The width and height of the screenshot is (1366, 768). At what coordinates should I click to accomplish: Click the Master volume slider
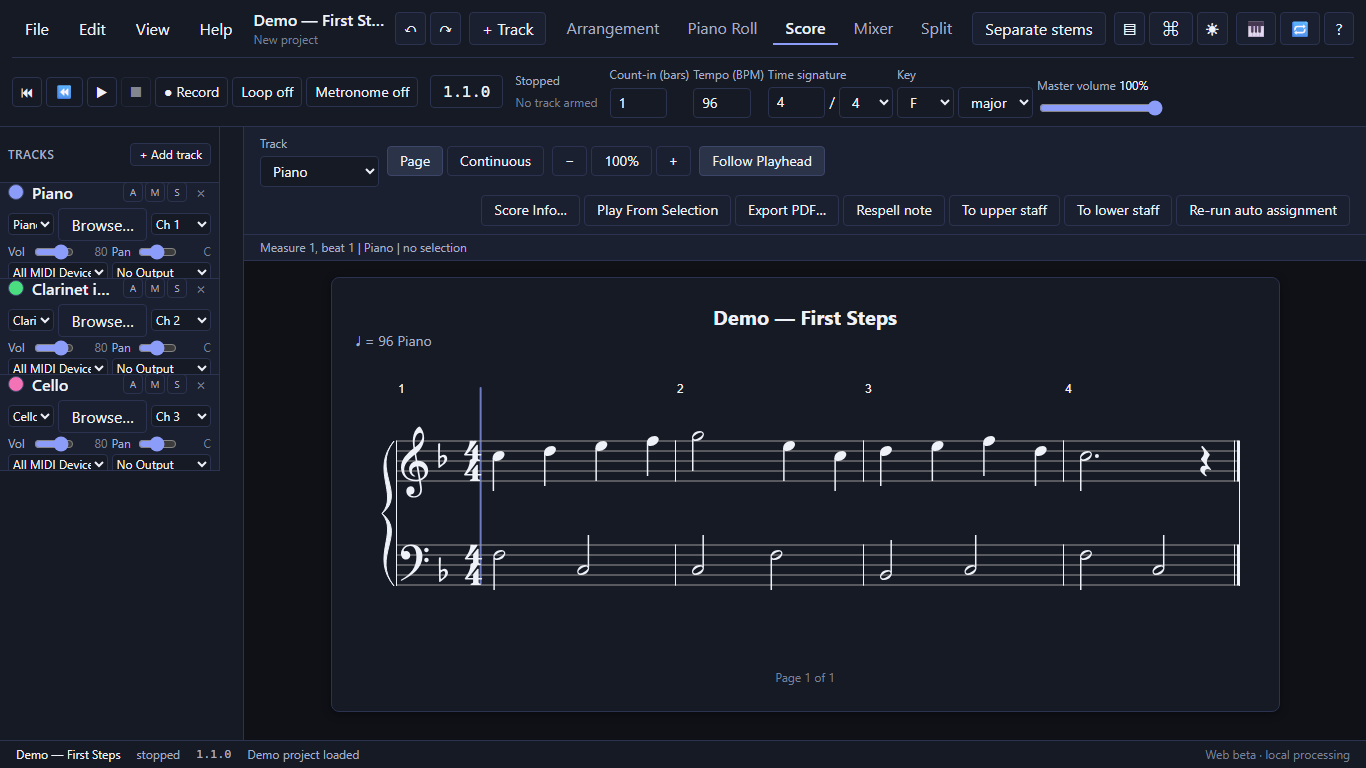coord(1100,108)
